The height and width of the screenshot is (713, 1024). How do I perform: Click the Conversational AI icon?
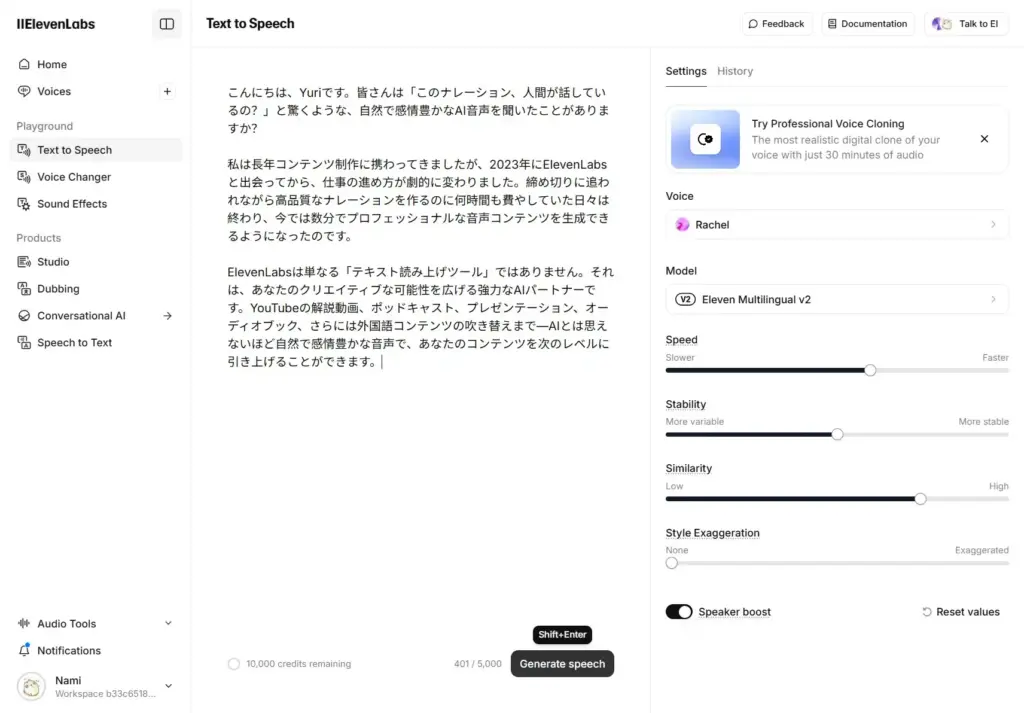(24, 315)
